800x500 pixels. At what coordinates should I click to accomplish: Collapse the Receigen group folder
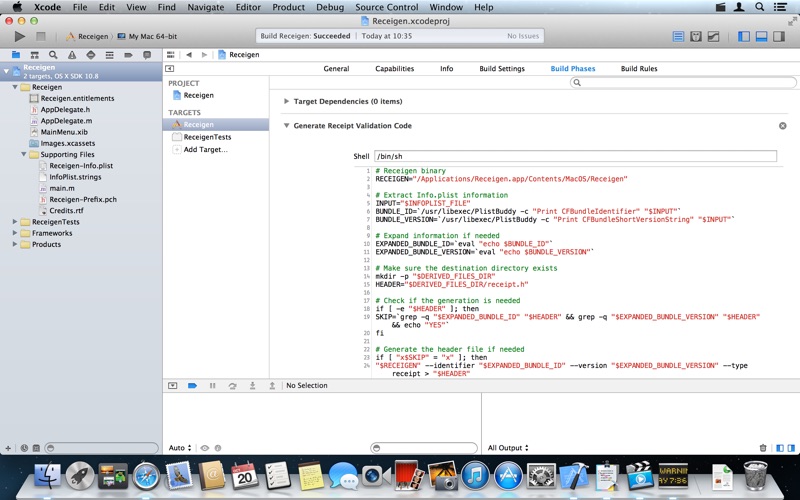click(15, 87)
